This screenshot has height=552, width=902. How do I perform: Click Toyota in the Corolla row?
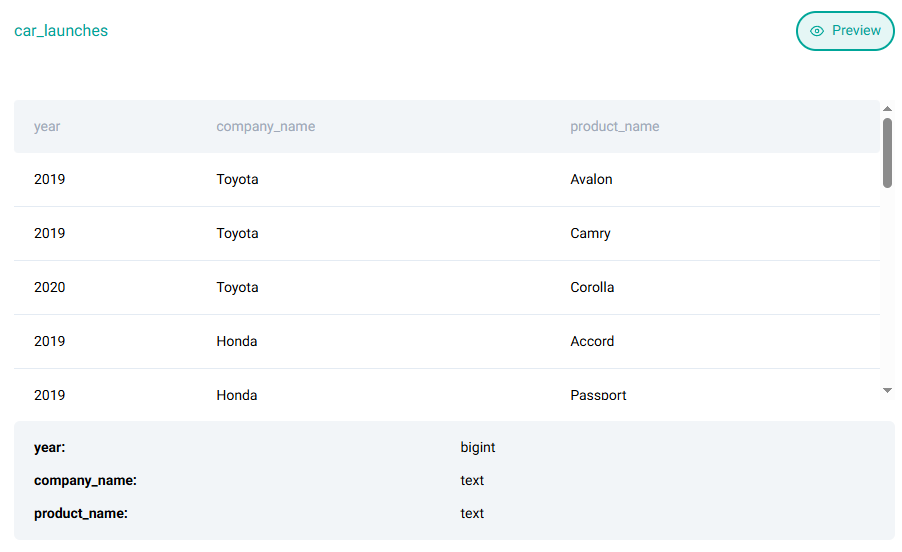tap(238, 288)
